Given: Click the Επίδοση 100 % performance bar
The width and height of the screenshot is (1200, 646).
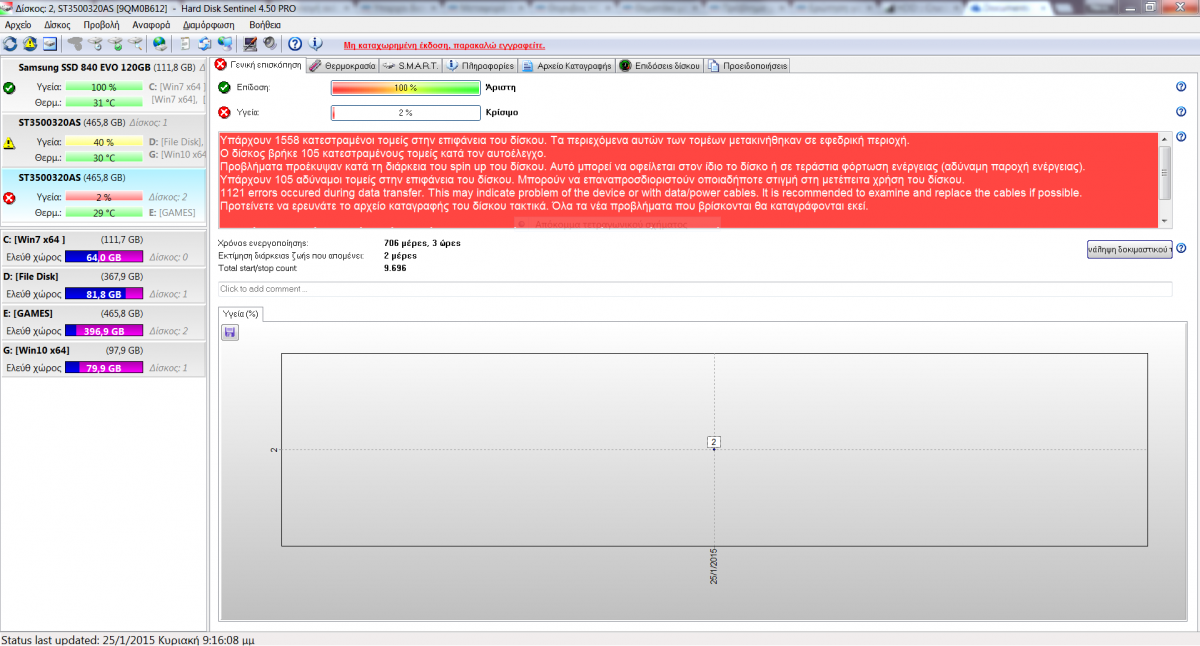Looking at the screenshot, I should (406, 87).
